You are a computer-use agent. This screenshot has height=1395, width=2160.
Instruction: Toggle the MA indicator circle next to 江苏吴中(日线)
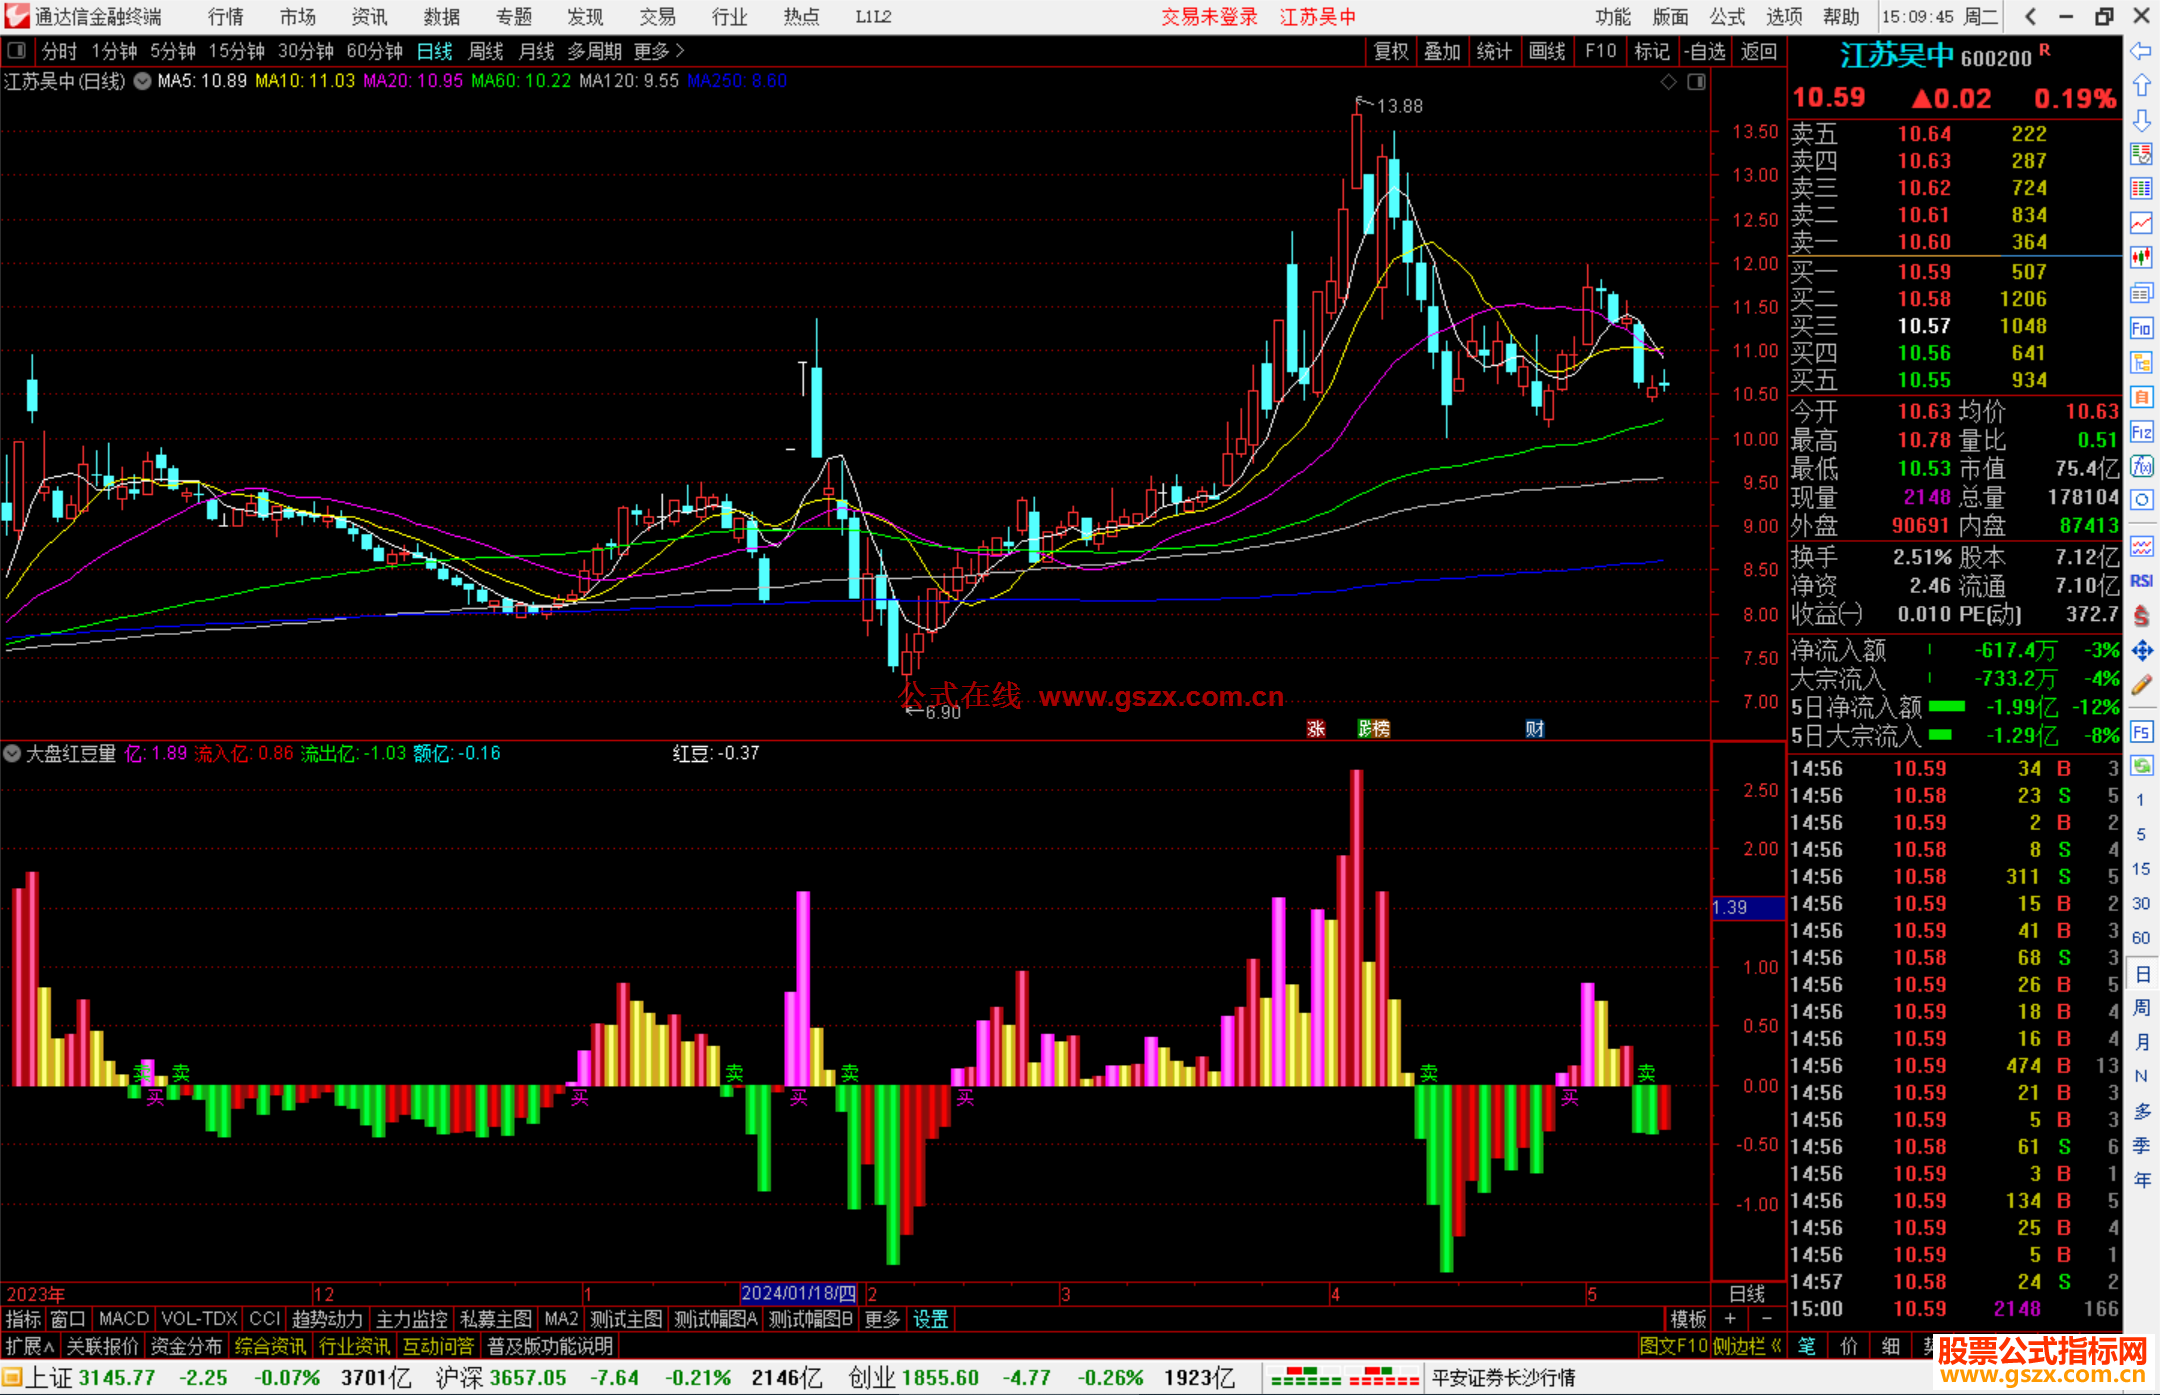[x=143, y=81]
